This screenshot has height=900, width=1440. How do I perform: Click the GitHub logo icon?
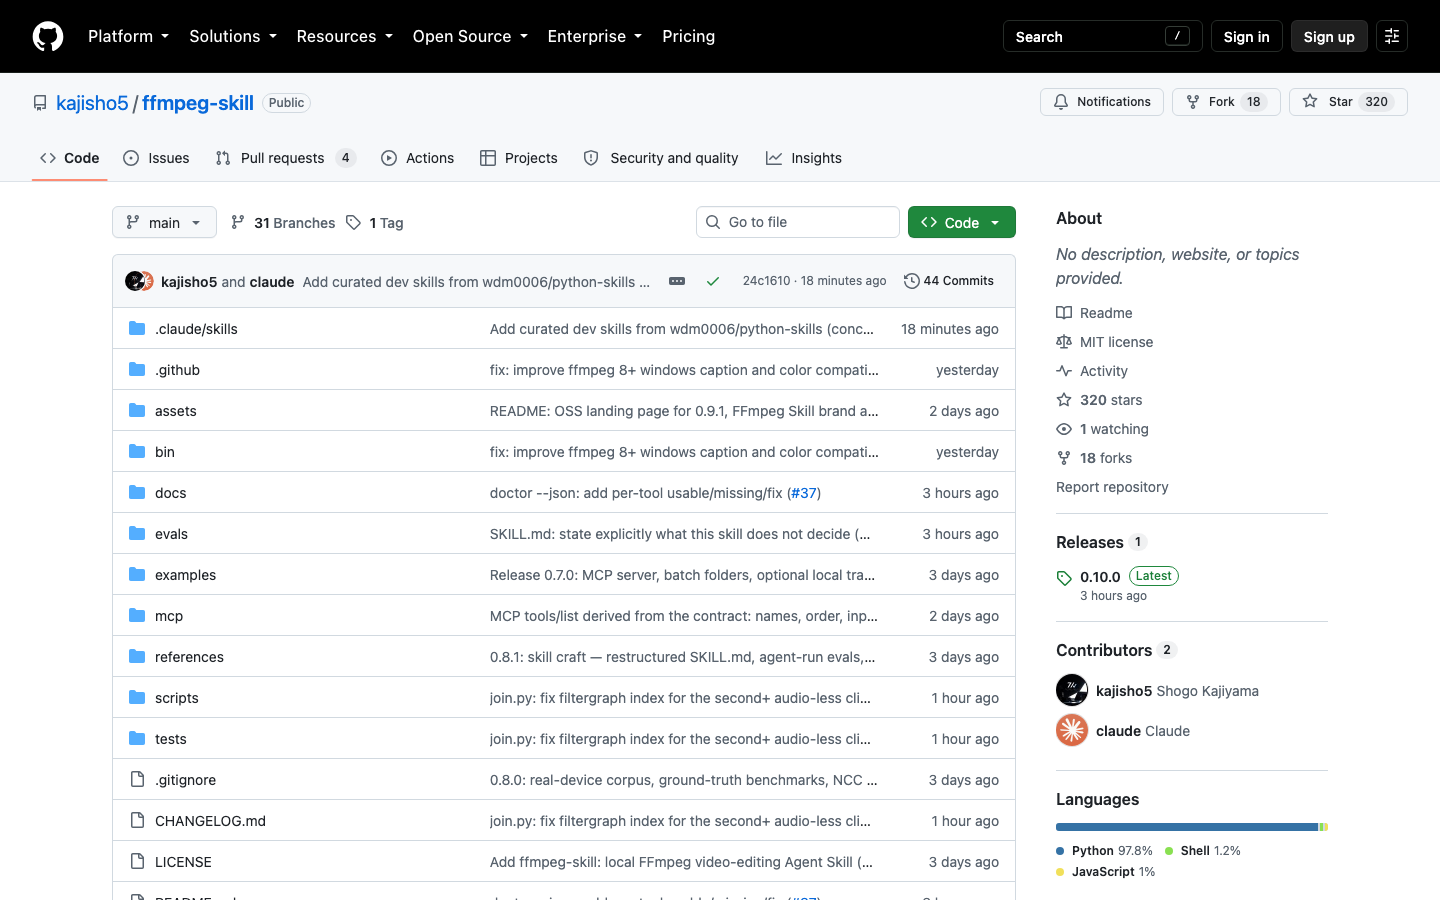tap(48, 36)
